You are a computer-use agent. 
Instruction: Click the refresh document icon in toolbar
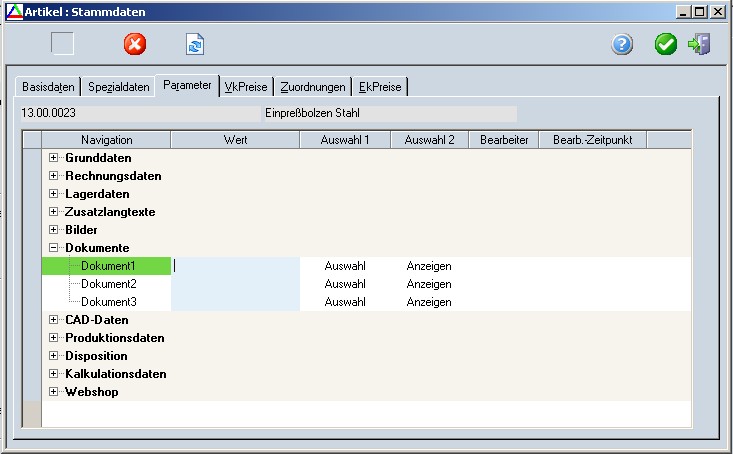[x=194, y=44]
